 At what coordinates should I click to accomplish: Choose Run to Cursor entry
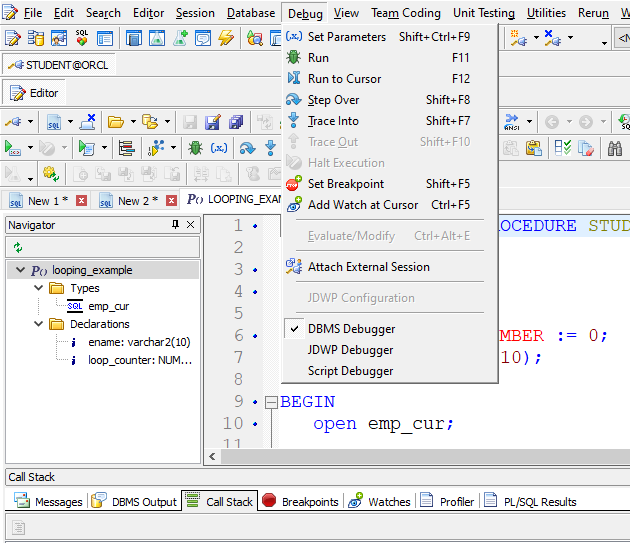click(390, 78)
